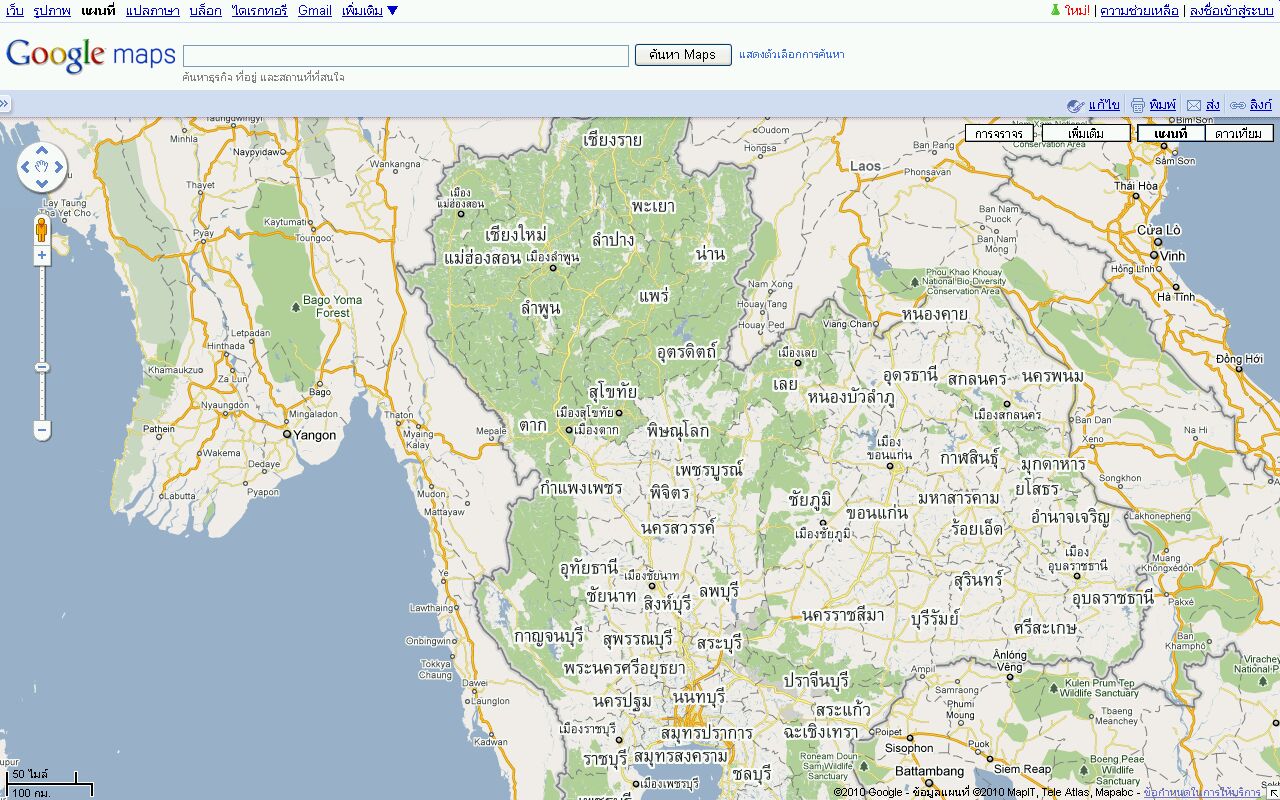This screenshot has height=800, width=1280.
Task: Click the envelope send icon
Action: 1193,105
